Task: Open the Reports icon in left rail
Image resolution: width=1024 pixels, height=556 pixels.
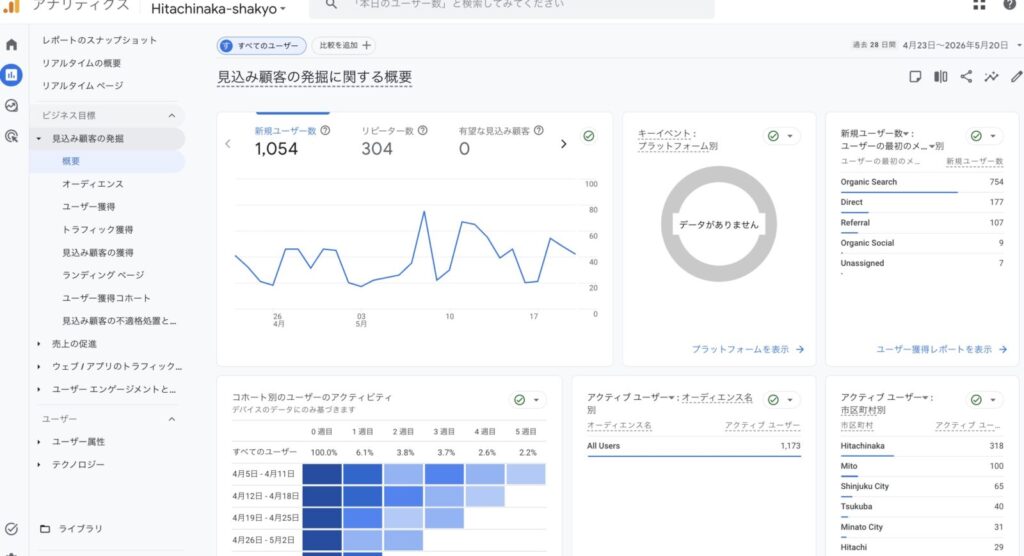Action: click(11, 75)
